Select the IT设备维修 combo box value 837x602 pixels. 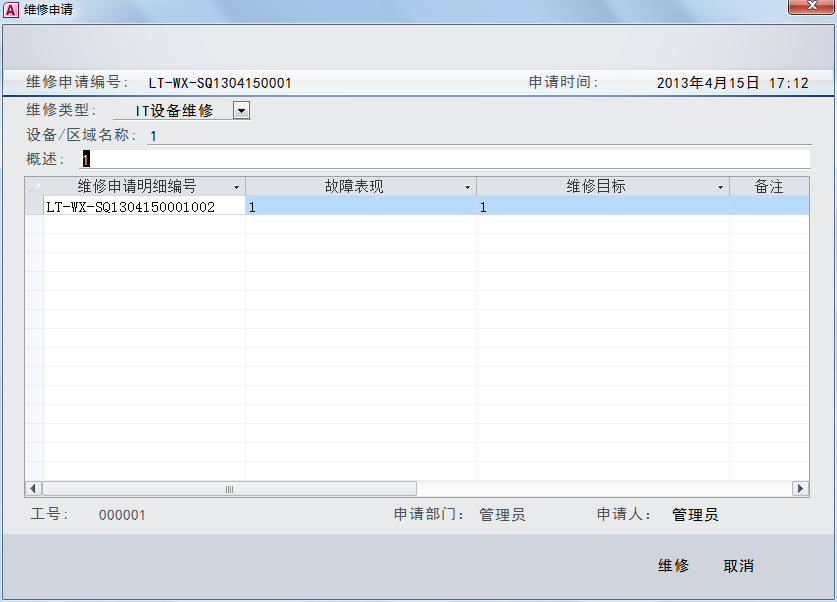click(x=174, y=110)
